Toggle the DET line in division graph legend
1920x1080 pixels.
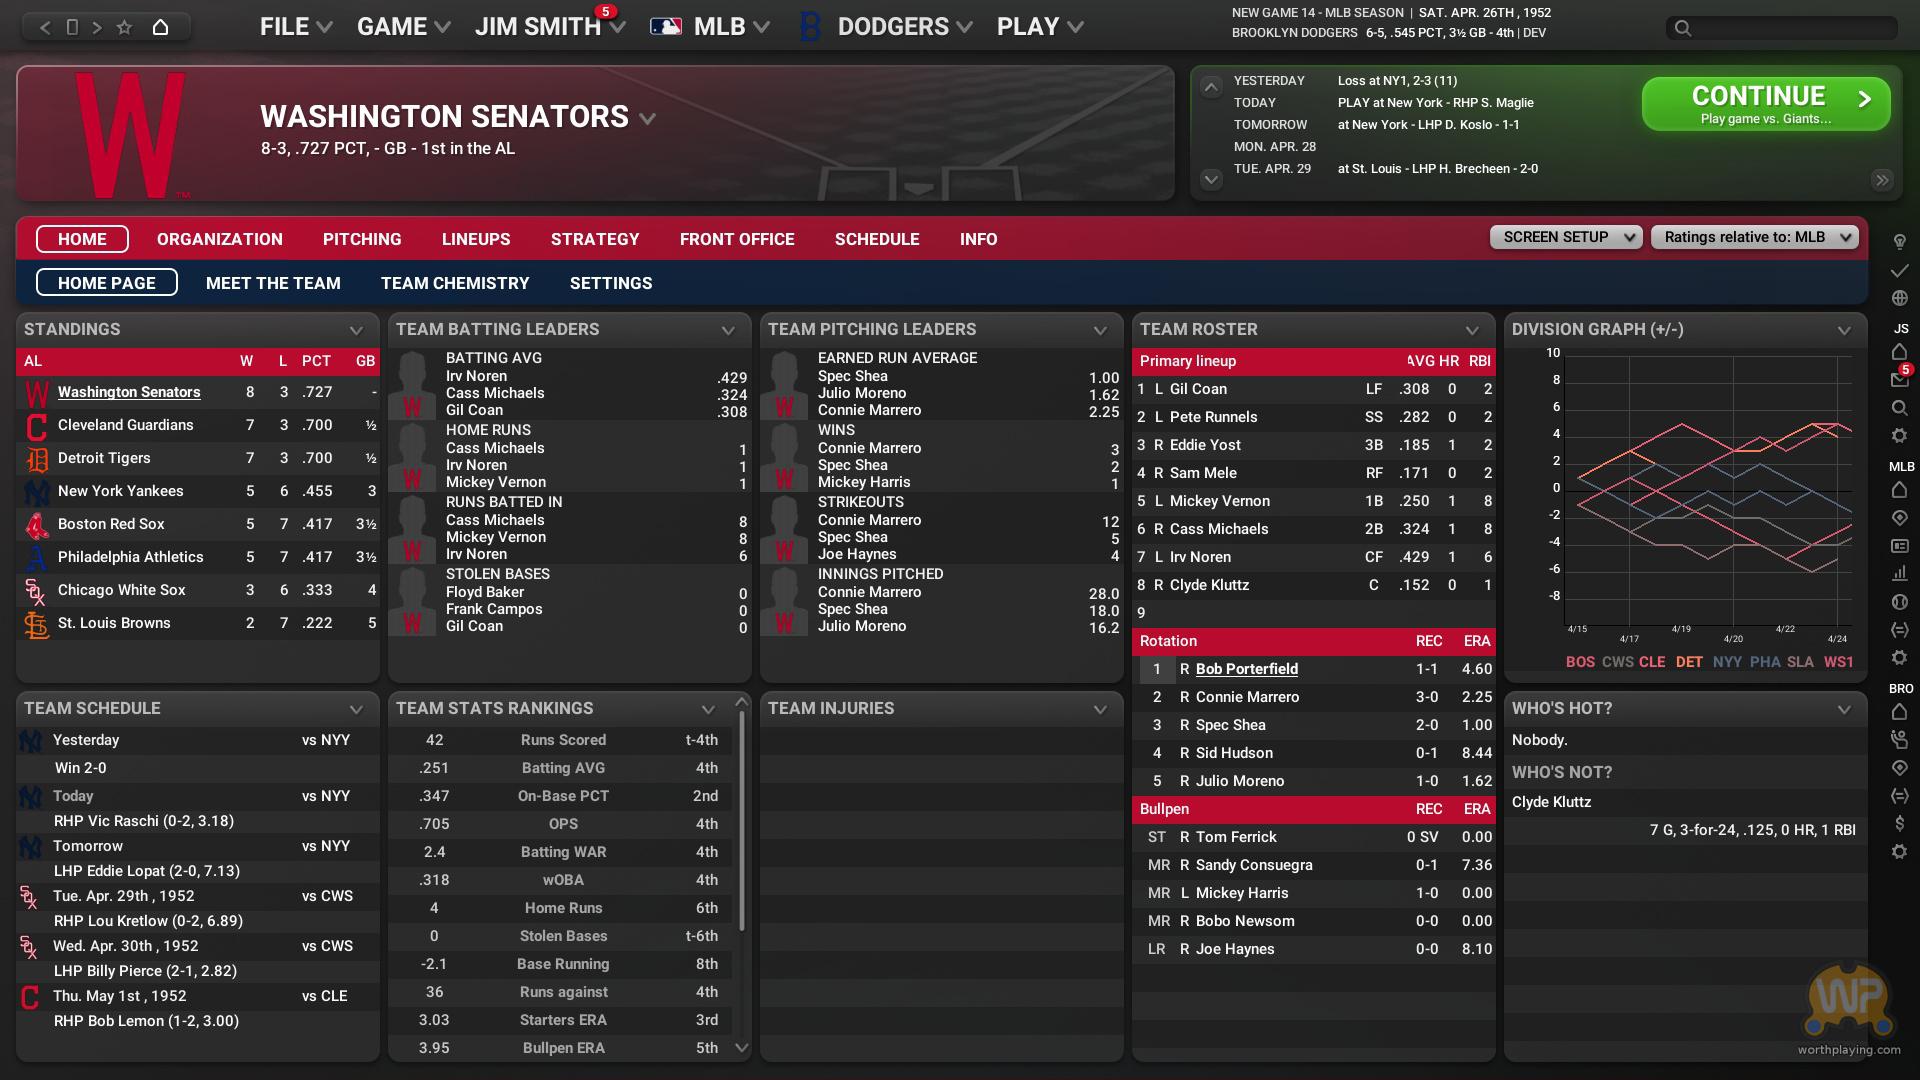point(1689,662)
